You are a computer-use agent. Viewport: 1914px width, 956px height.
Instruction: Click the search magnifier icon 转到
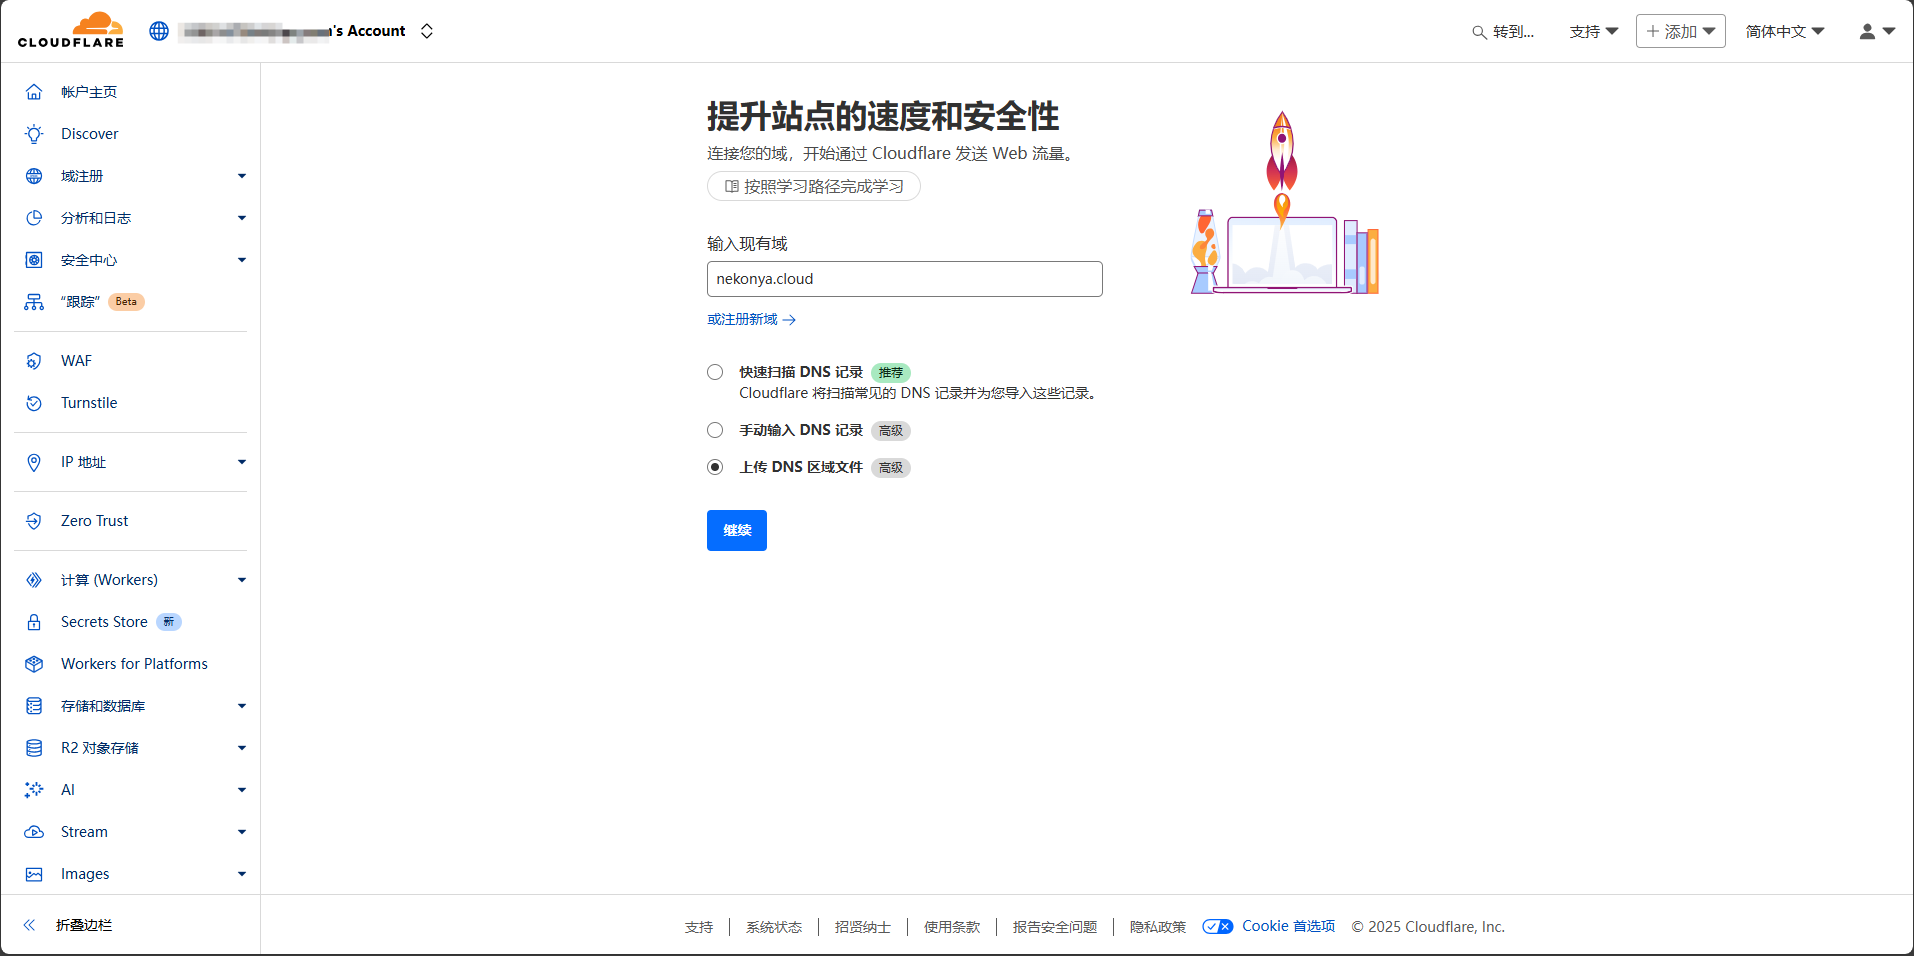pos(1479,32)
